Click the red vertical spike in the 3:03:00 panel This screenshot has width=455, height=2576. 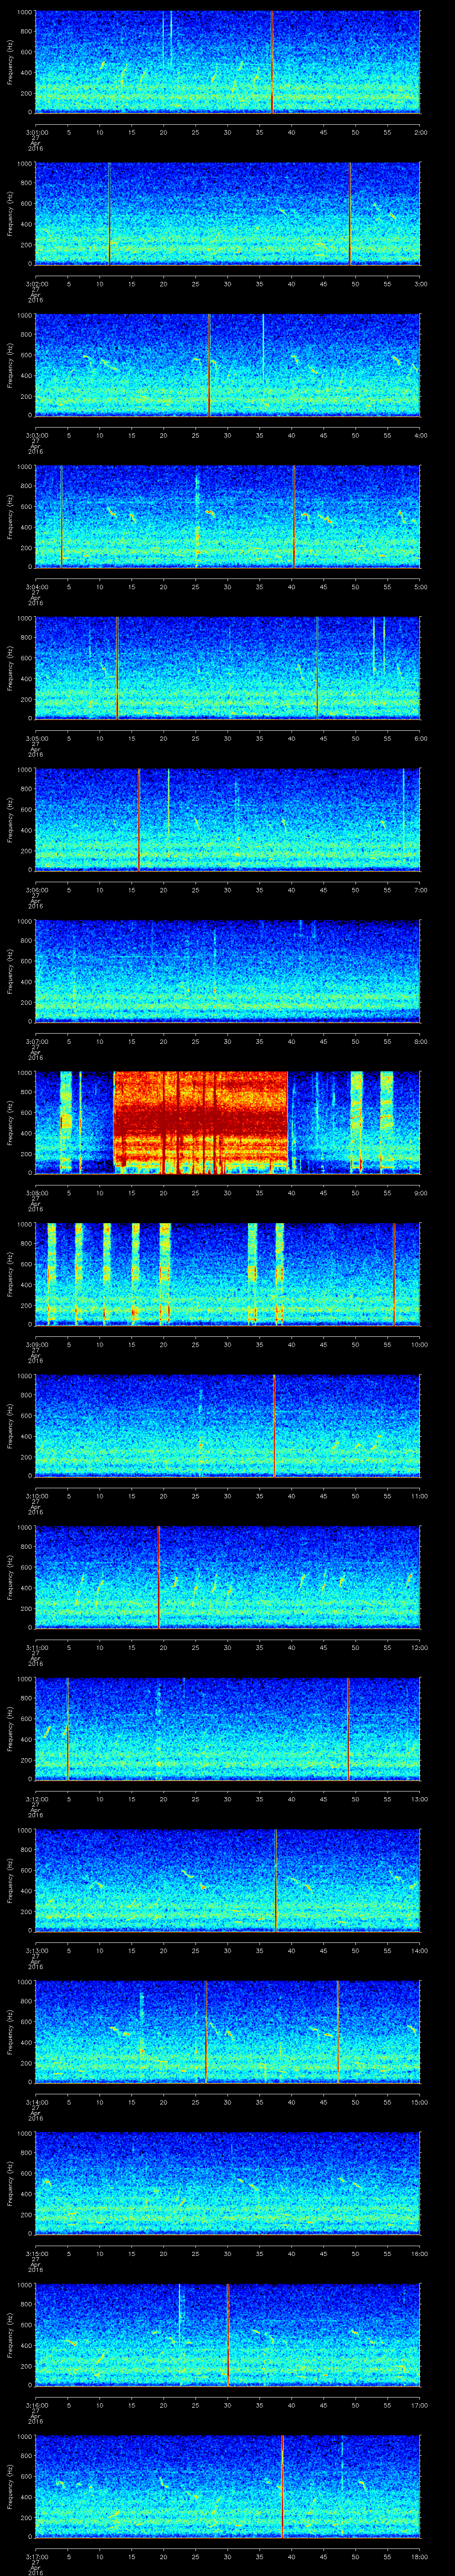coord(209,365)
